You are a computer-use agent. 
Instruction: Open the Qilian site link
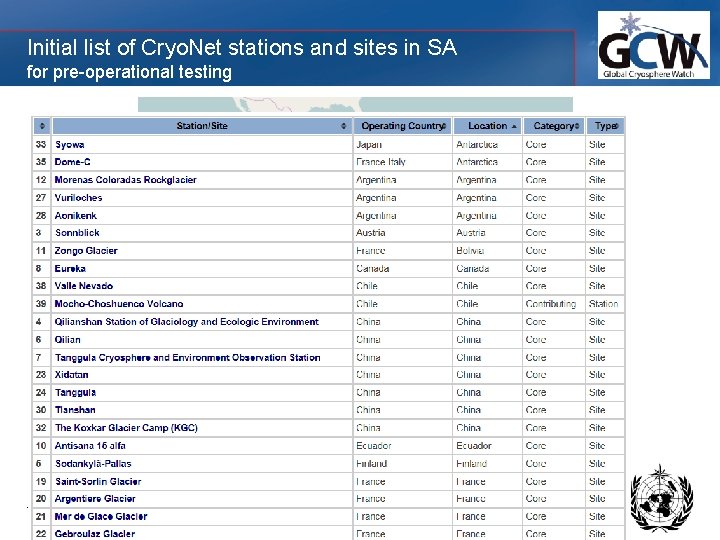click(x=68, y=340)
